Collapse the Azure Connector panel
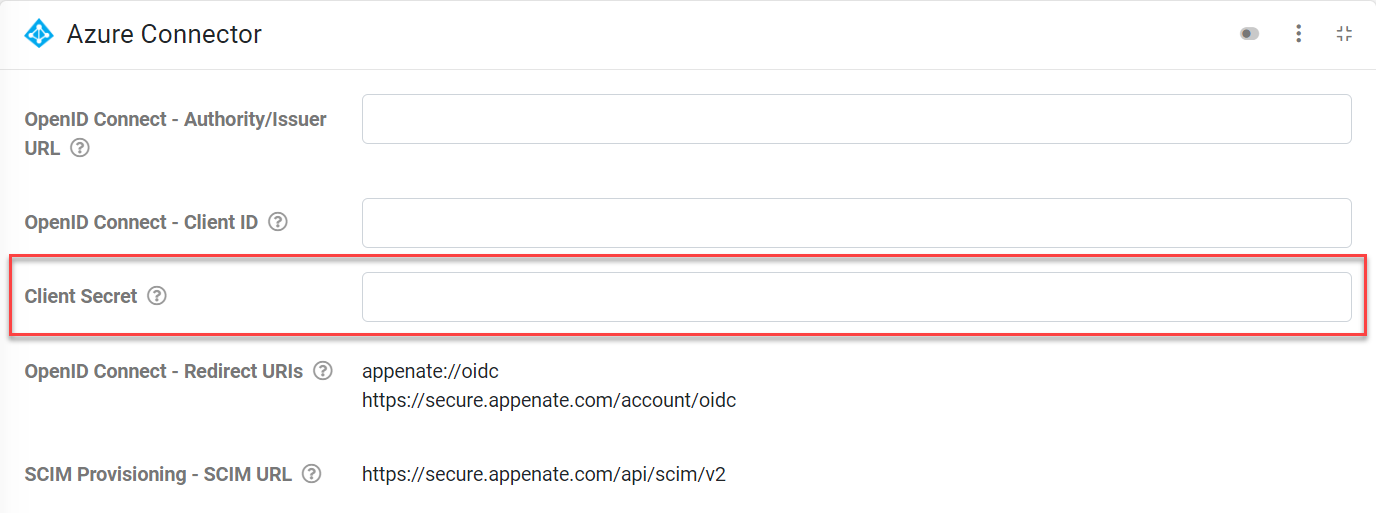Viewport: 1376px width, 513px height. click(1344, 34)
